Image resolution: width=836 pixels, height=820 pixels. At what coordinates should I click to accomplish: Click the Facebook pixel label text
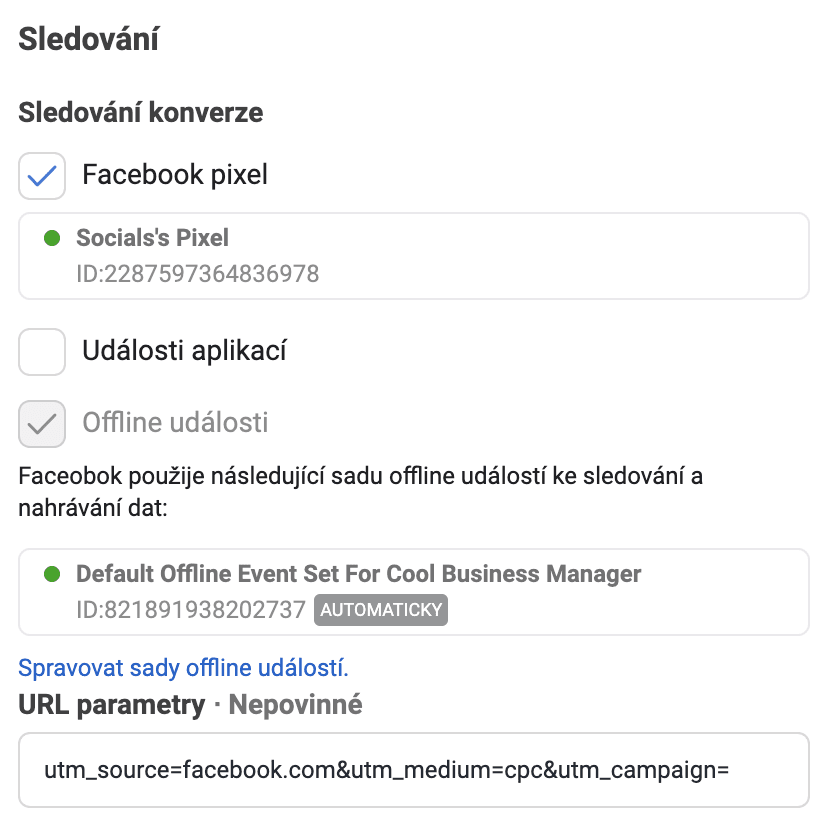(174, 175)
